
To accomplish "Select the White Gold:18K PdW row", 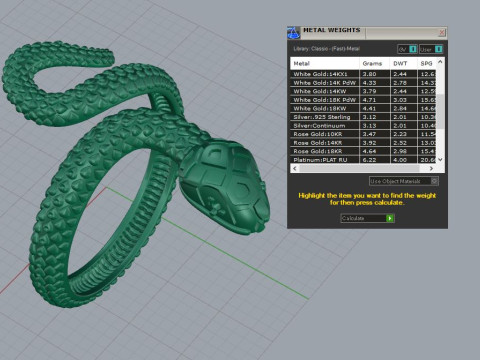I will tap(363, 100).
